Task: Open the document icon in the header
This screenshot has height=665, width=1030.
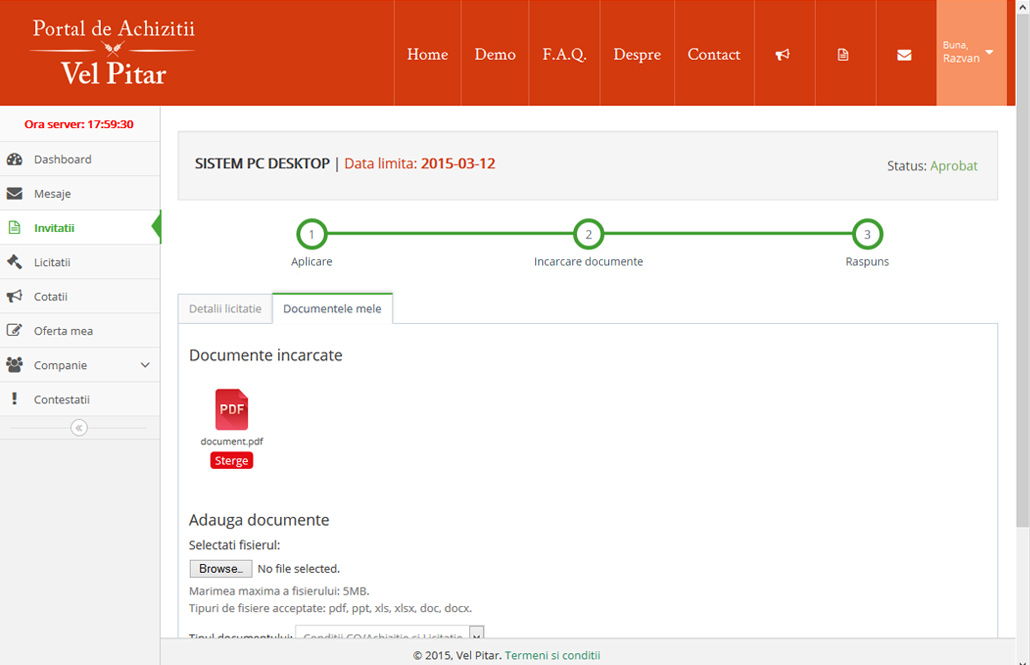Action: (843, 55)
